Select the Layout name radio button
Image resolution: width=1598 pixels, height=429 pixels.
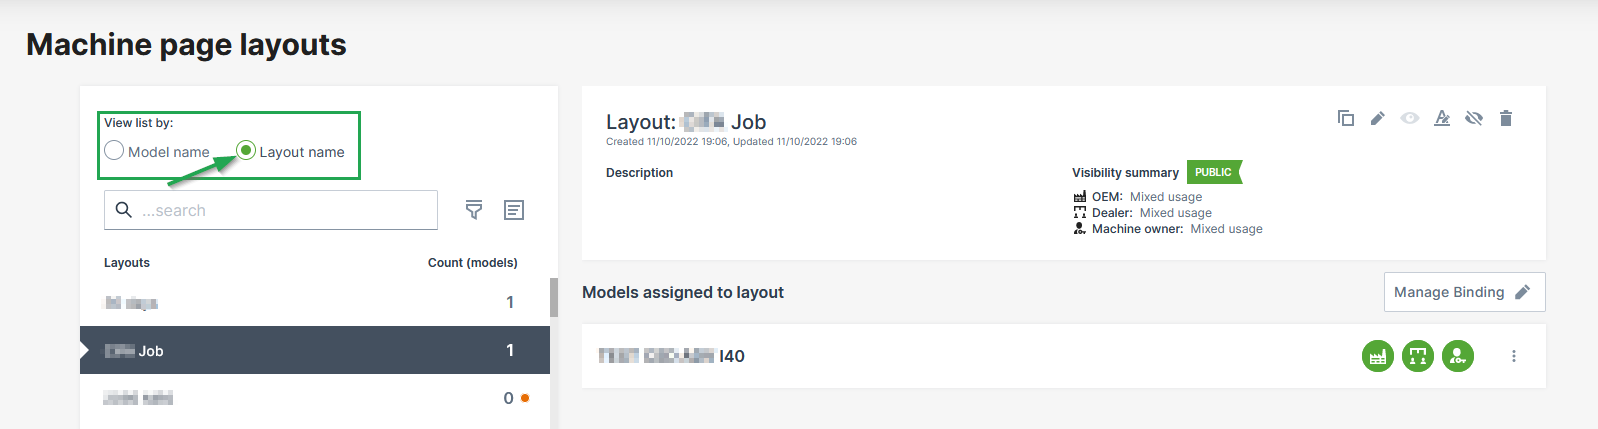[x=246, y=151]
